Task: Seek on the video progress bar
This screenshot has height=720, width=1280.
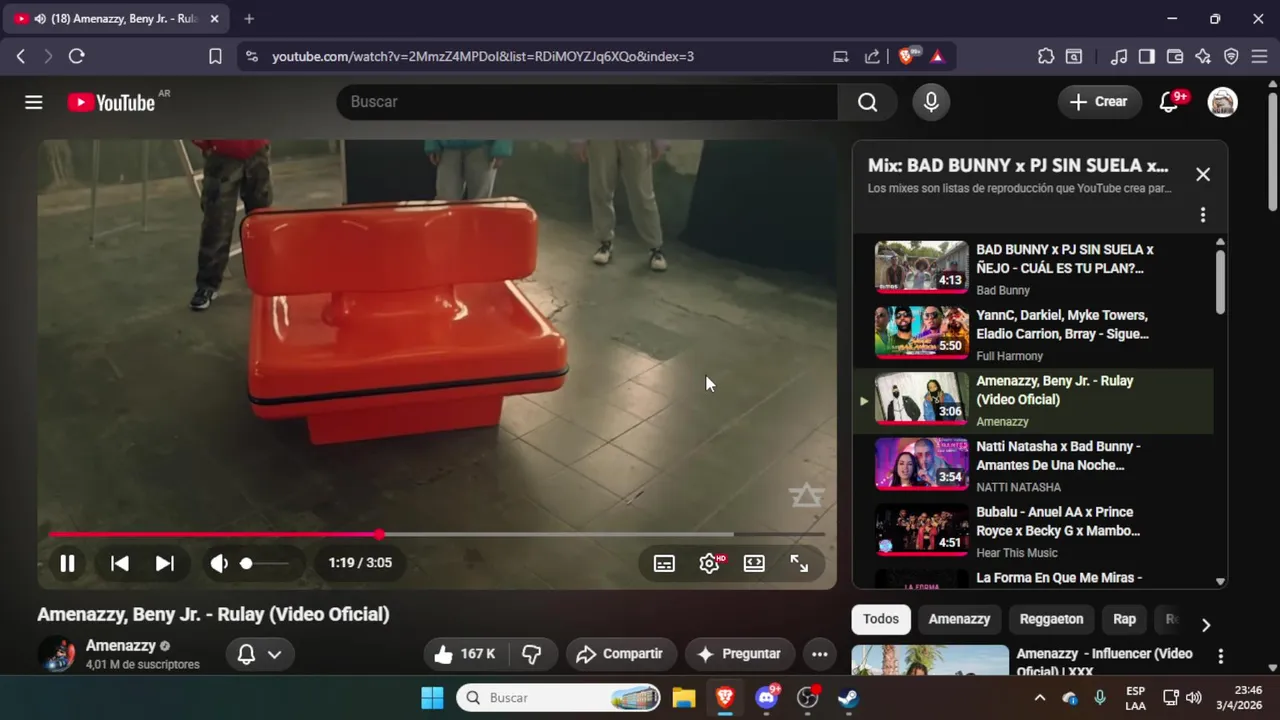Action: point(437,535)
